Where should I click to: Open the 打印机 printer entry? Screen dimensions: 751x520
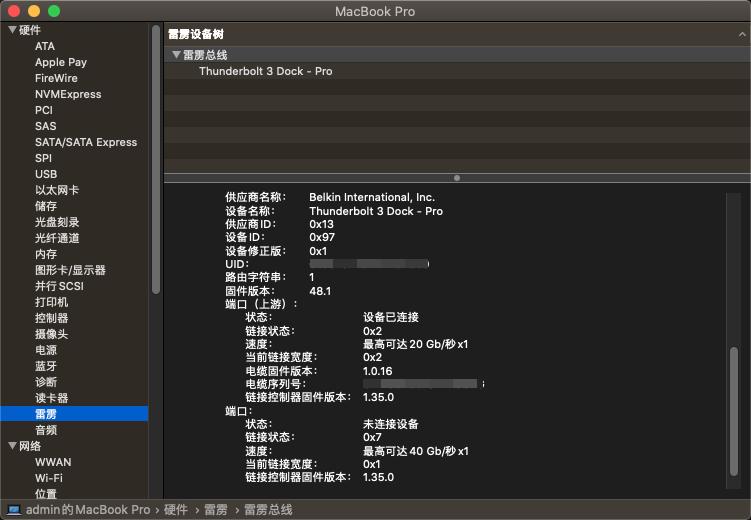click(x=51, y=302)
